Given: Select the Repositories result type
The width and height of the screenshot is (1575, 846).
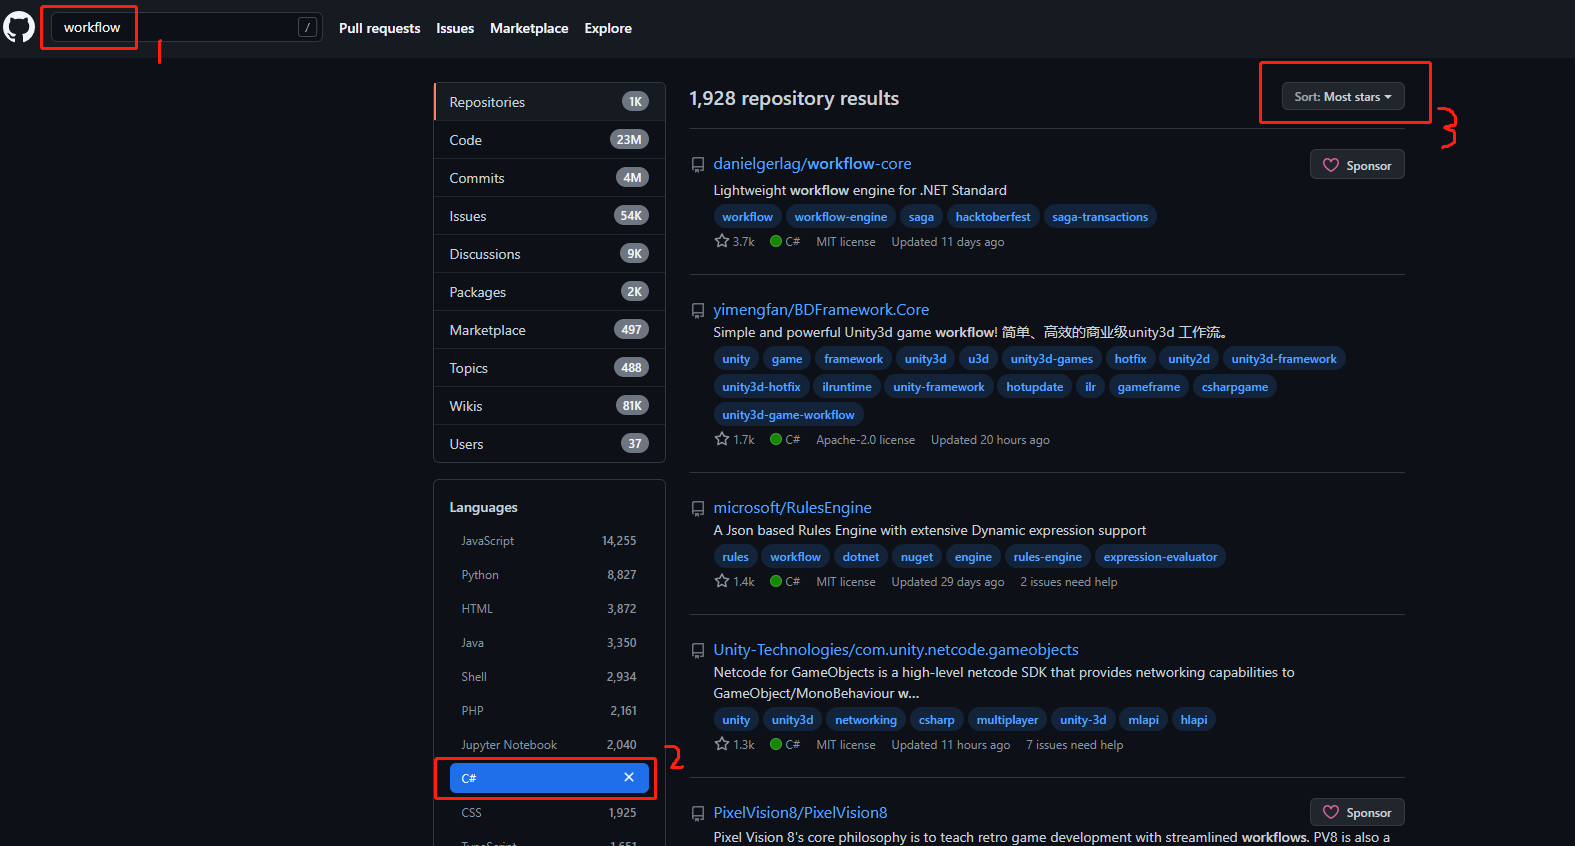Looking at the screenshot, I should (x=549, y=102).
